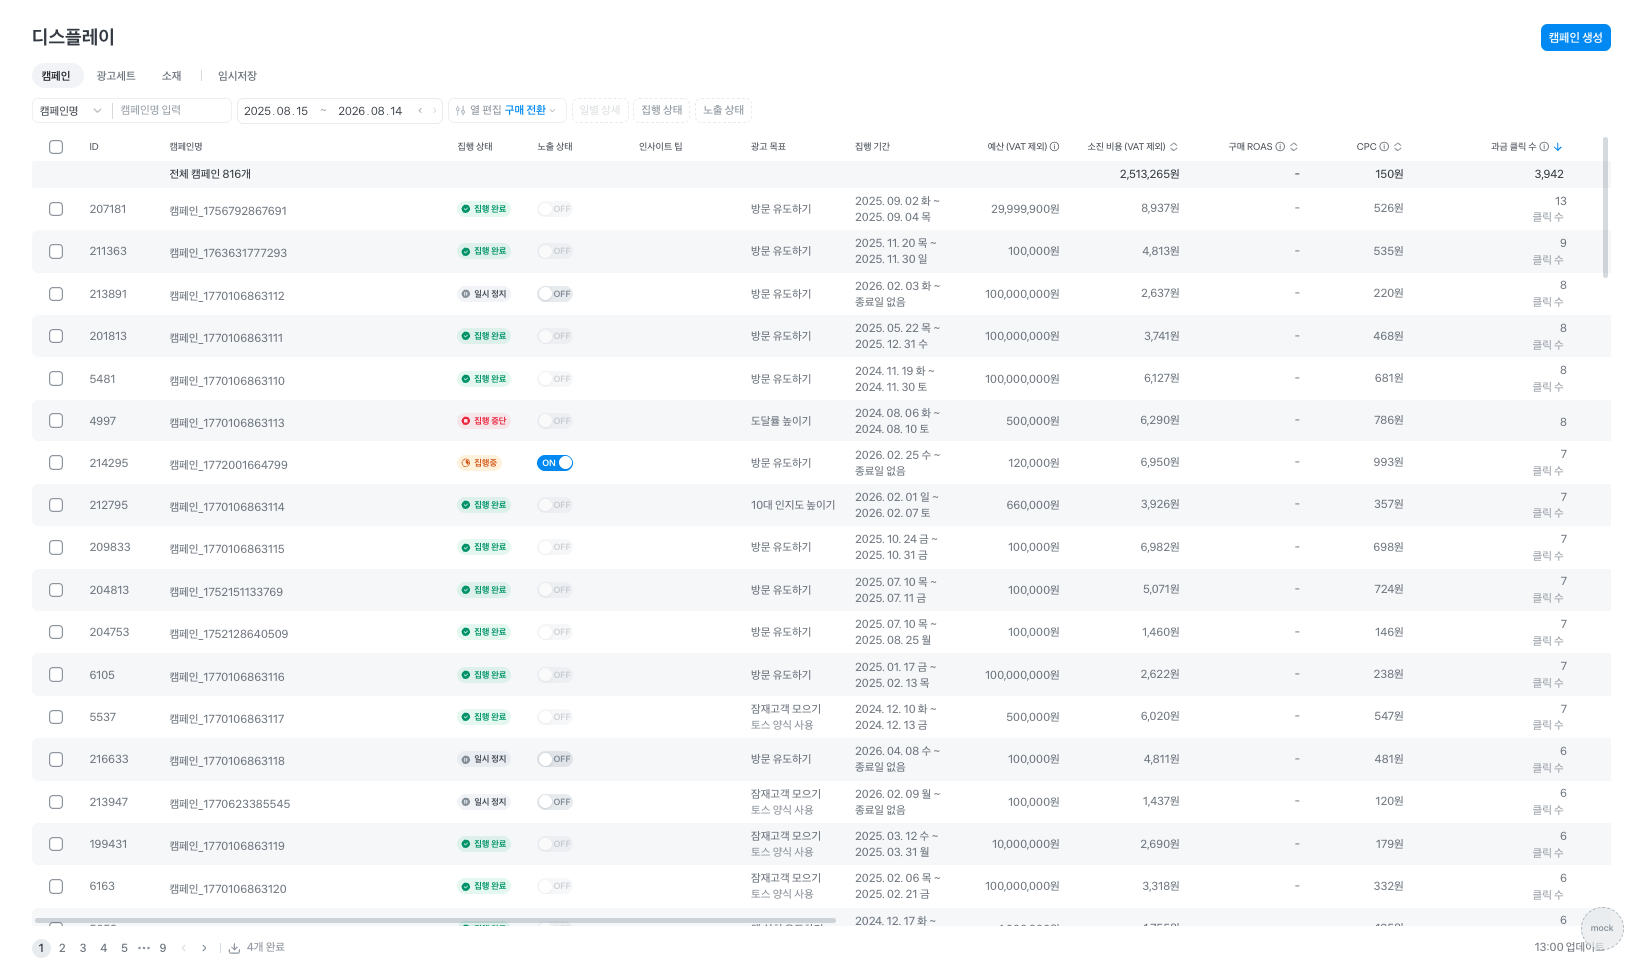
Task: Open the start date 2025.08.15 picker
Action: click(276, 111)
